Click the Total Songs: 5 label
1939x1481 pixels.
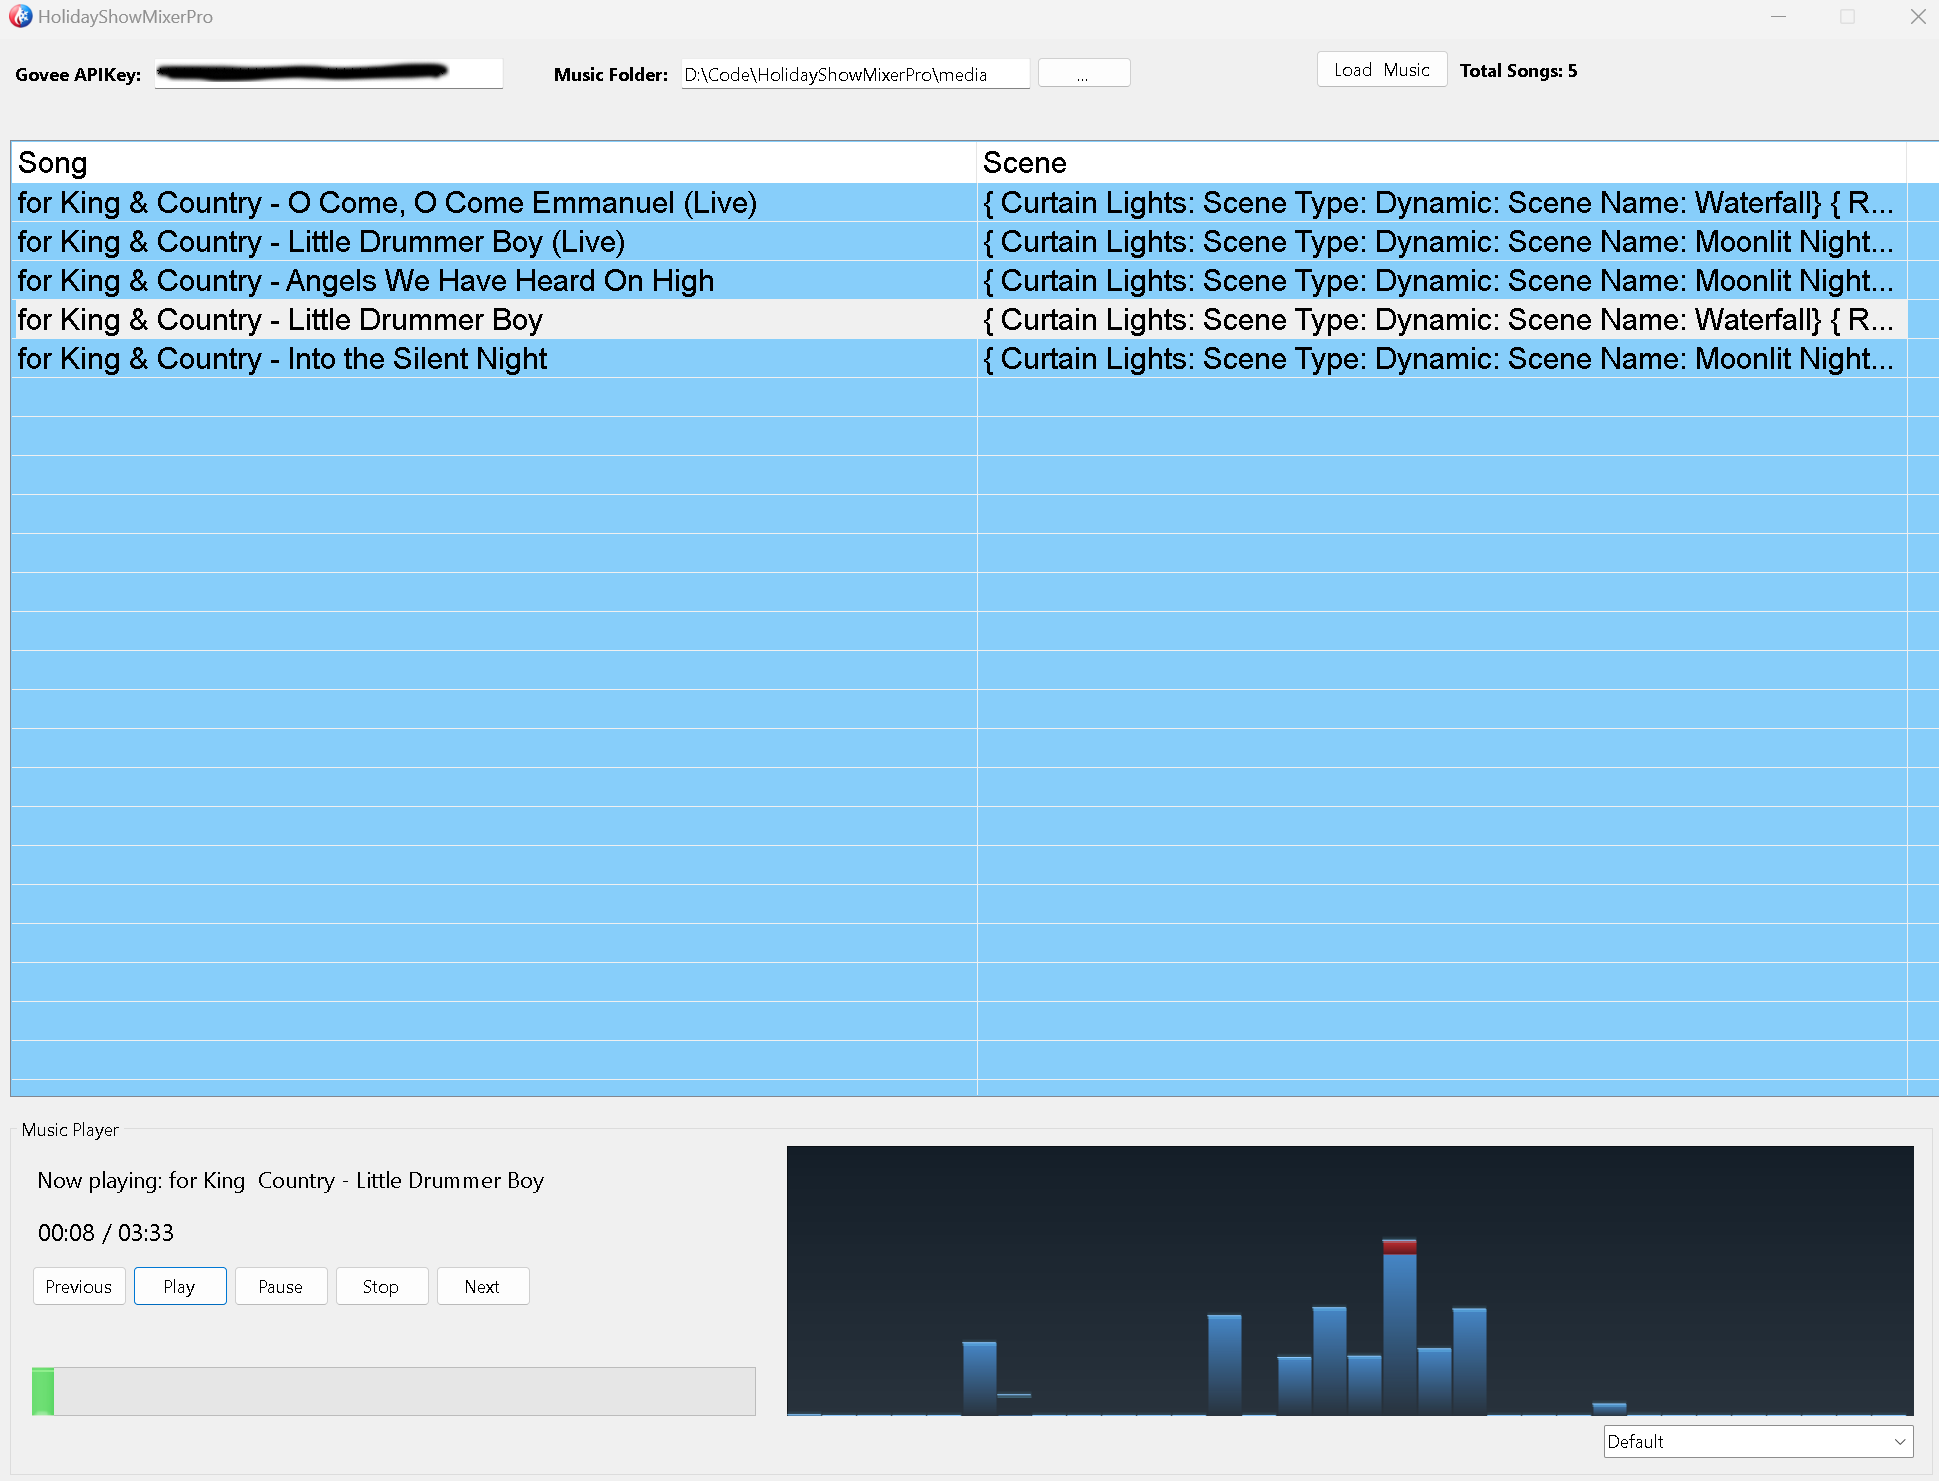(1518, 71)
